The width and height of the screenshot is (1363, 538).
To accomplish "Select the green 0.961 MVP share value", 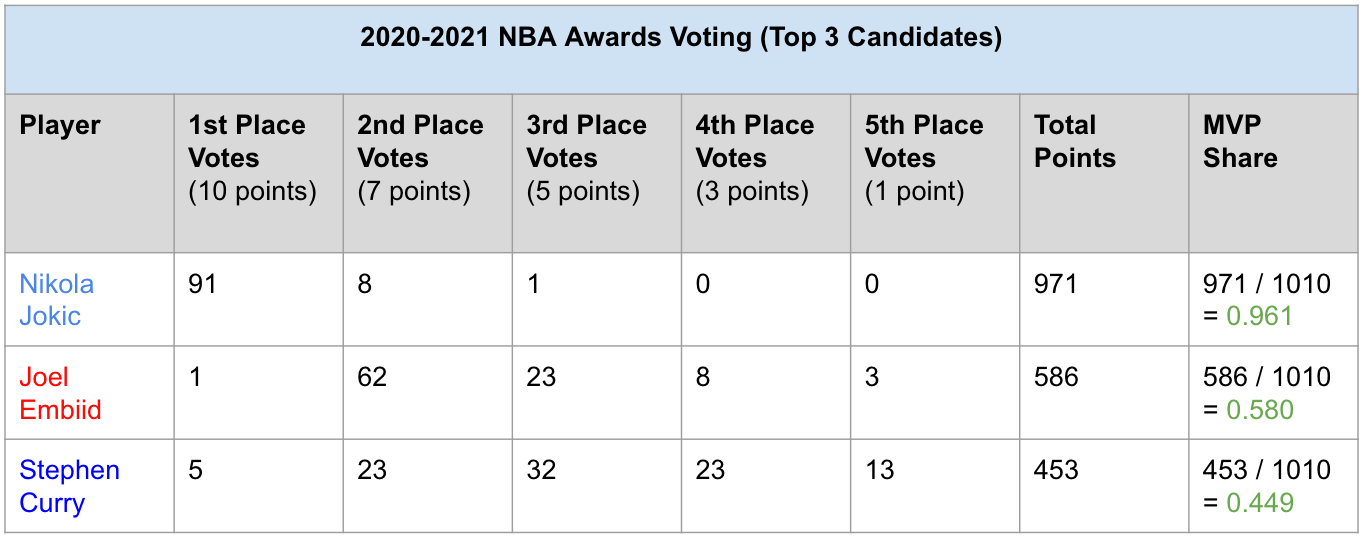I will click(1259, 316).
